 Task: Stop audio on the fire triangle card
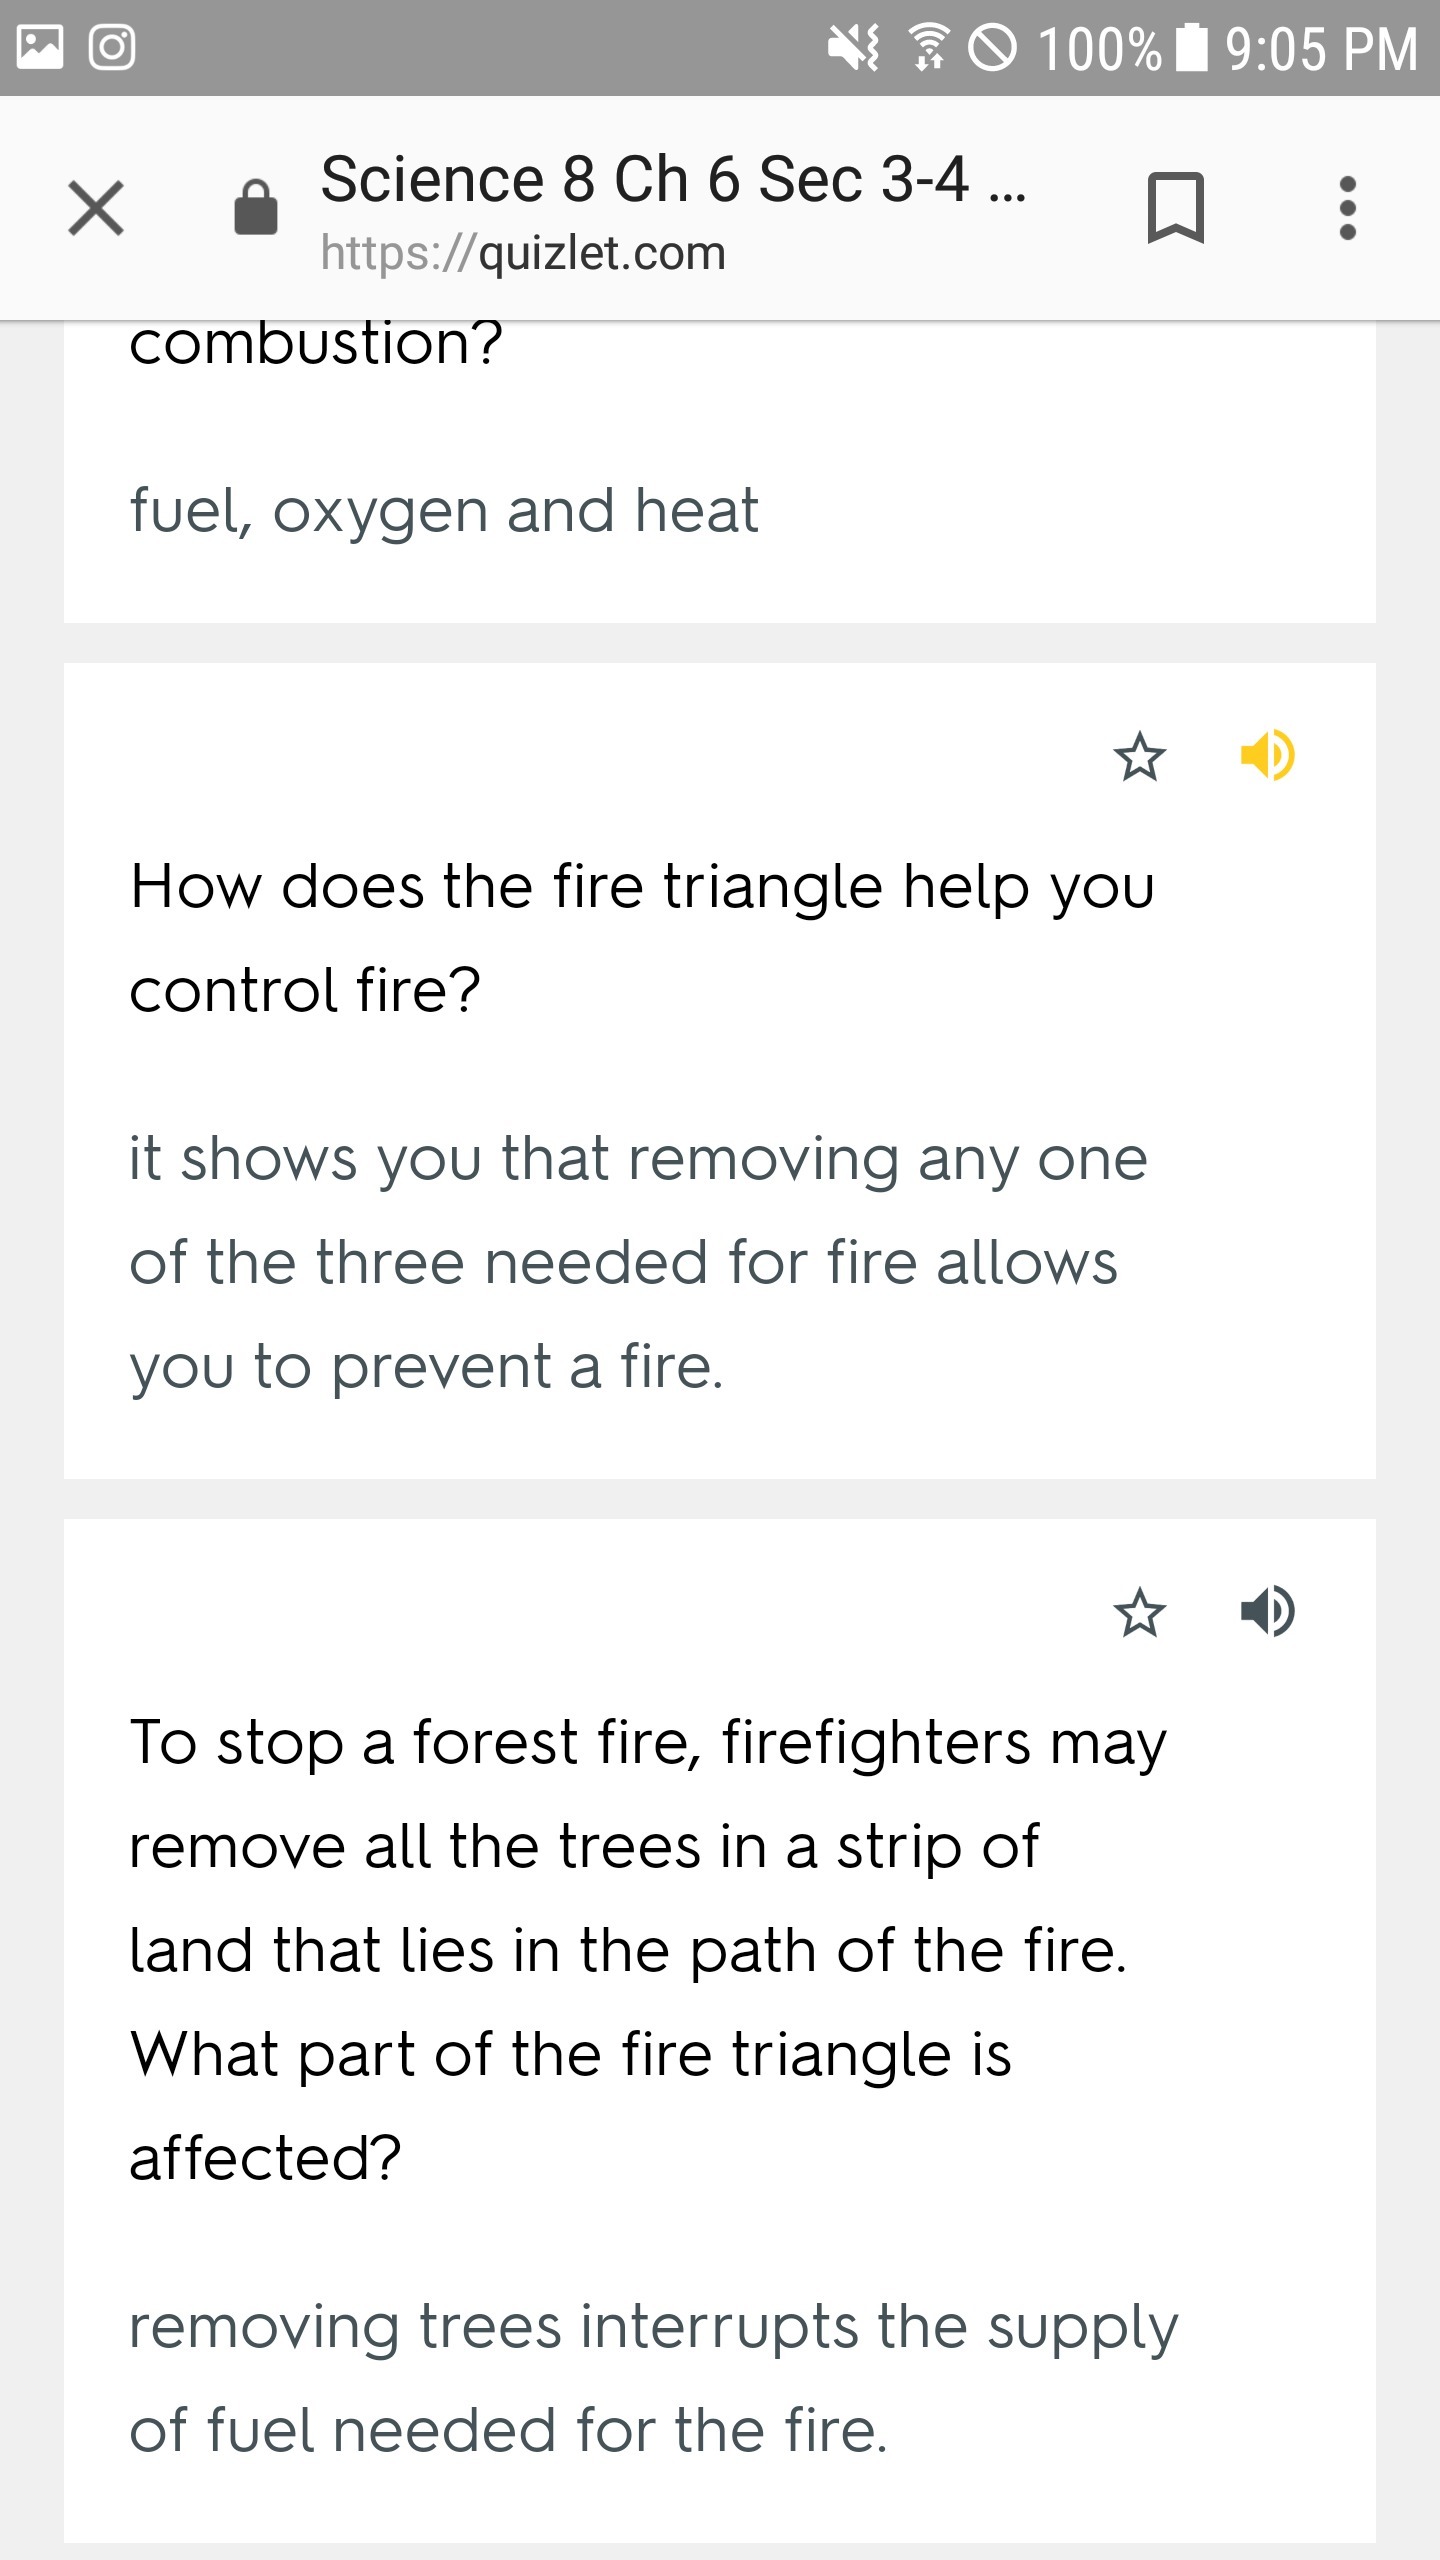pyautogui.click(x=1267, y=755)
